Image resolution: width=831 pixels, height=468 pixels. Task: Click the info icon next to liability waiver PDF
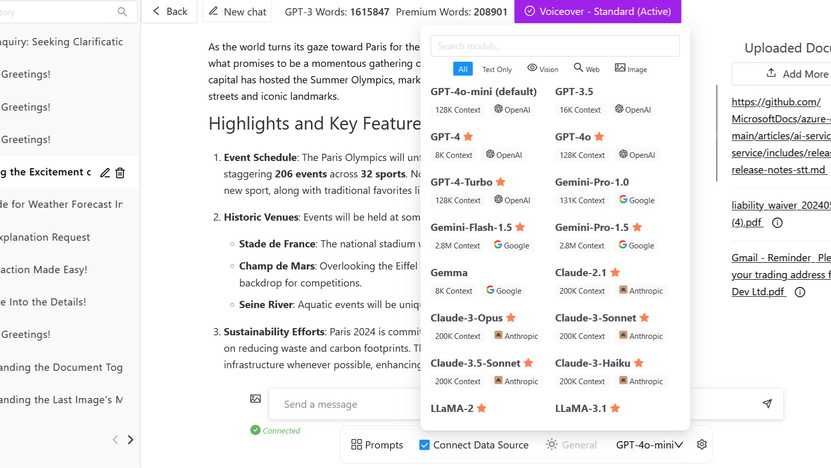[777, 223]
